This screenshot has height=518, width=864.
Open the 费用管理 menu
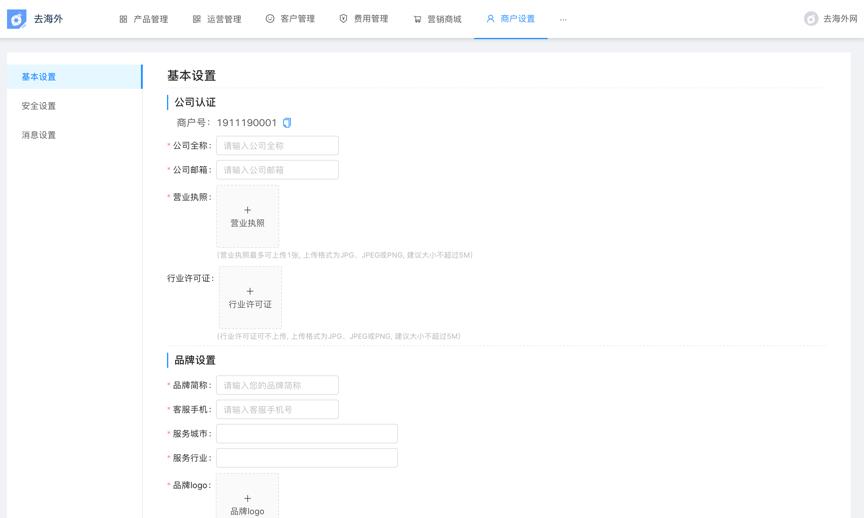pos(364,19)
